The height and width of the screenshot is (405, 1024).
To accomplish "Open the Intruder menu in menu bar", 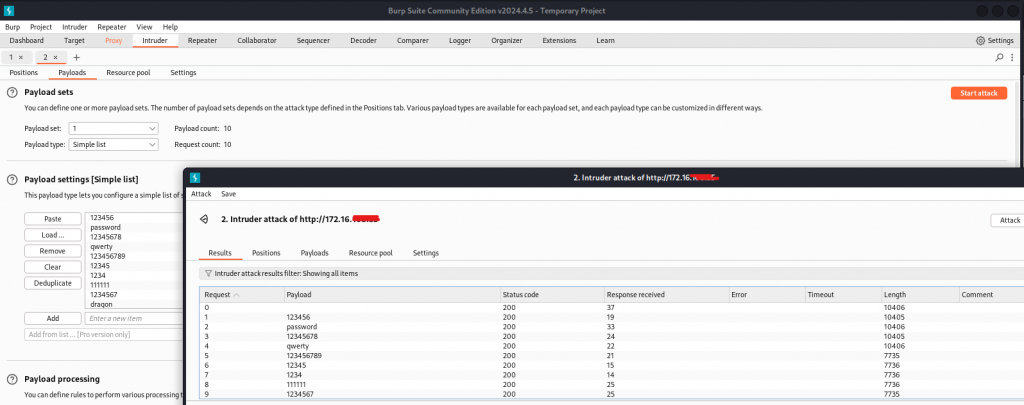I will tap(74, 27).
